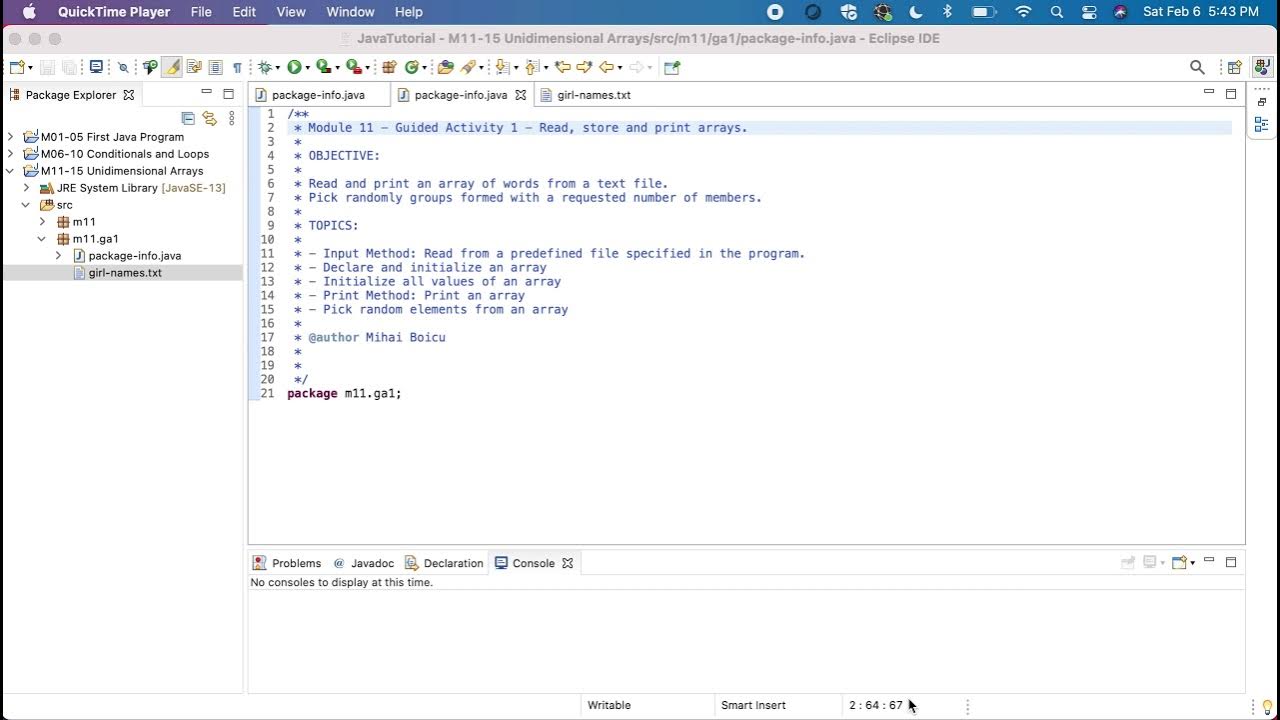Viewport: 1280px width, 720px height.
Task: Open the Apple menu
Action: [29, 12]
